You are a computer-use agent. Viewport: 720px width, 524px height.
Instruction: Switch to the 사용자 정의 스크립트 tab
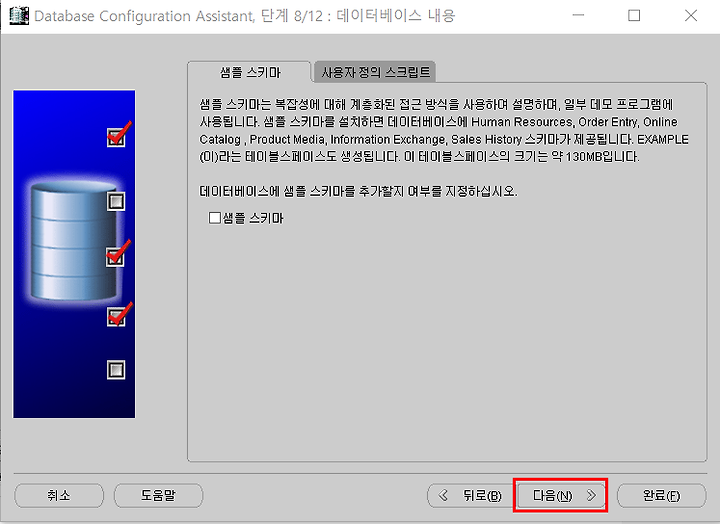(375, 72)
